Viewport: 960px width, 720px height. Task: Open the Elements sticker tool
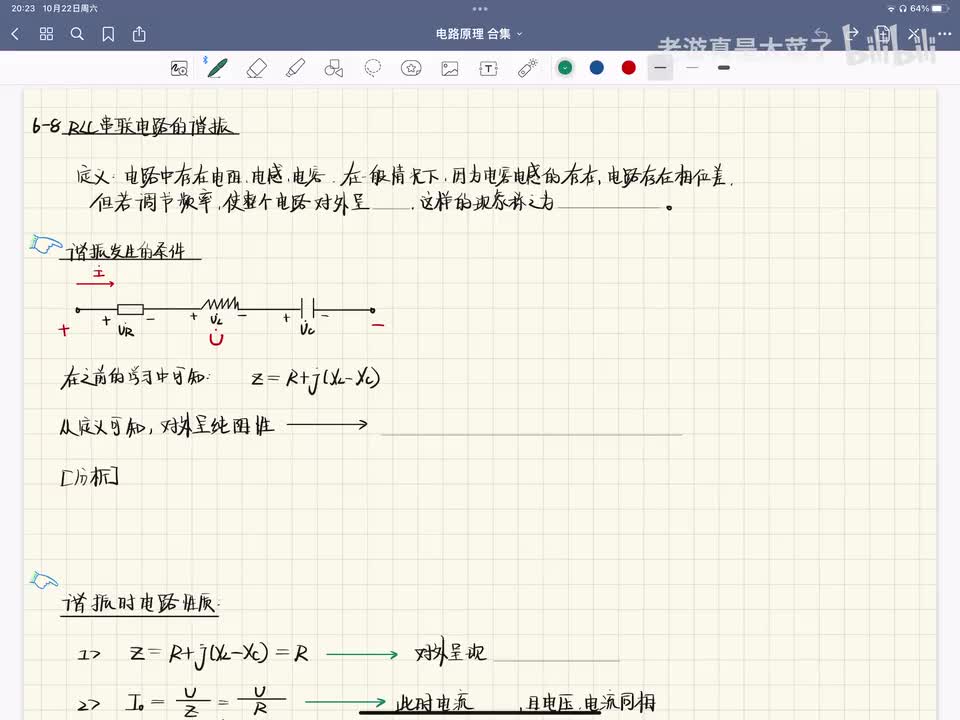pos(411,68)
